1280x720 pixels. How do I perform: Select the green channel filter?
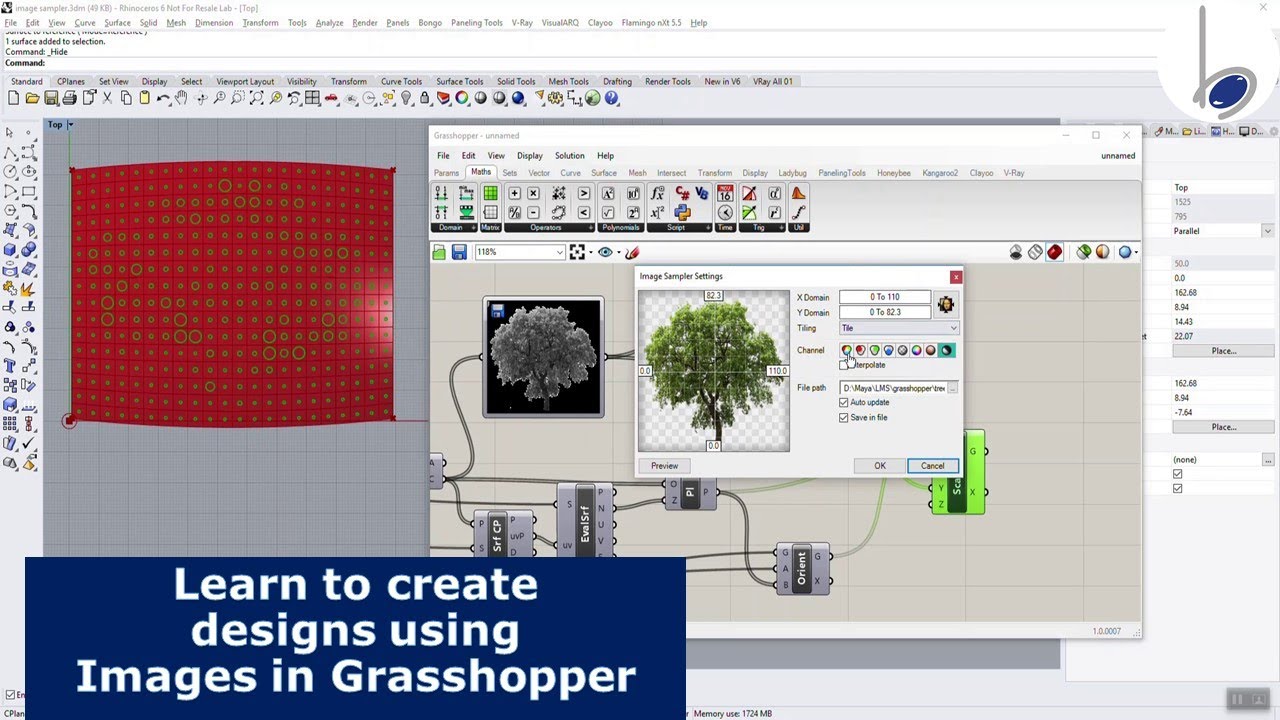(x=875, y=350)
